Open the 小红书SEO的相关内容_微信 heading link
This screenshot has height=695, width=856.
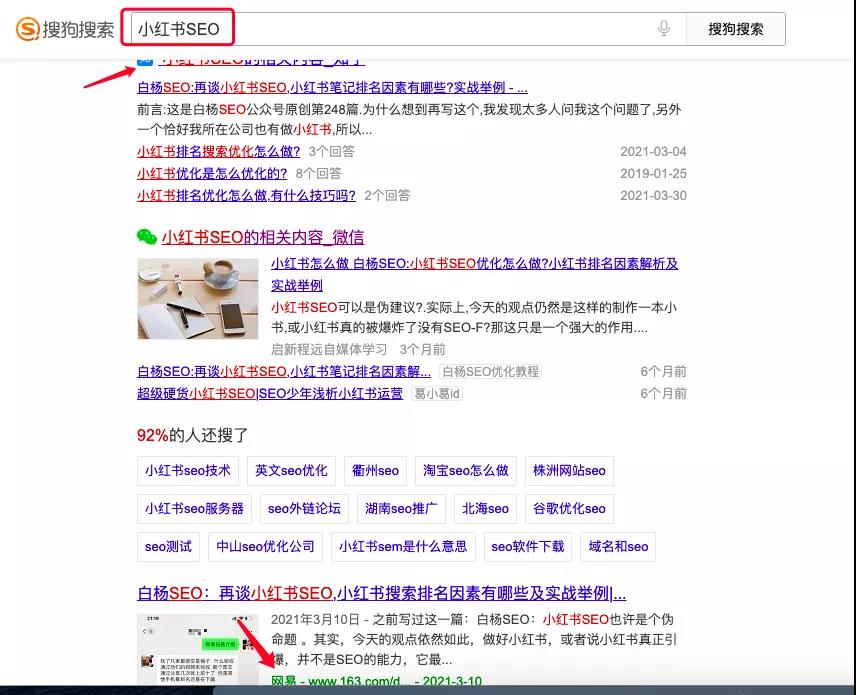(x=263, y=237)
